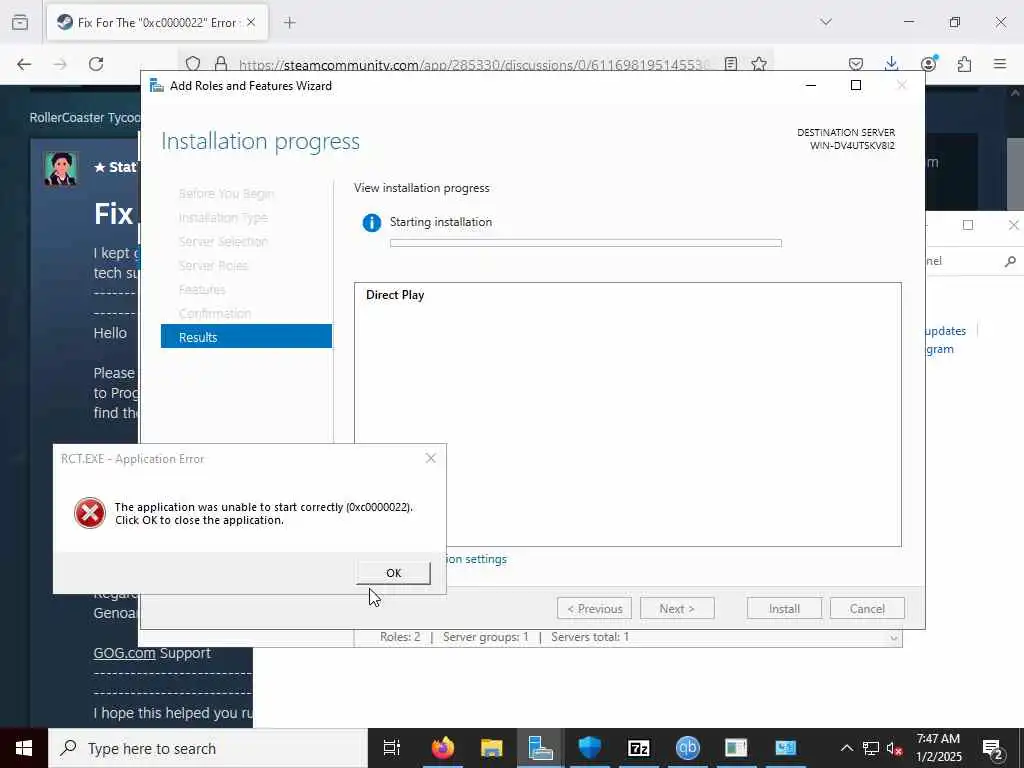The height and width of the screenshot is (768, 1024).
Task: Click Confirmation step in wizard sidebar
Action: 216,313
